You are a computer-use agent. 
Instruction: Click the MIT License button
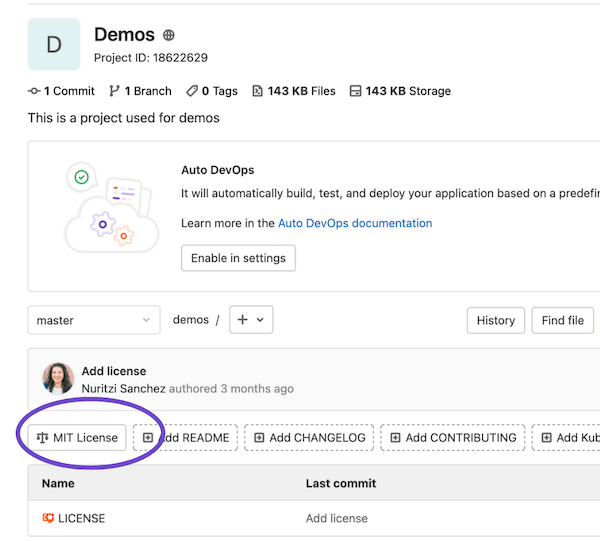[x=76, y=437]
